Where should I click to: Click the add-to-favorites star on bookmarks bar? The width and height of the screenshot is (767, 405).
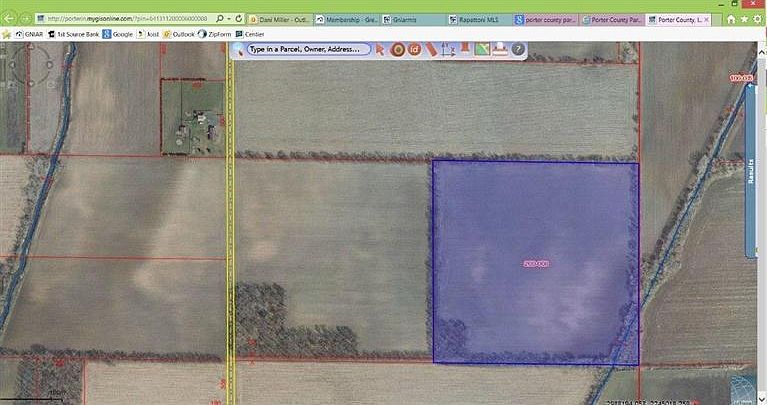click(6, 34)
